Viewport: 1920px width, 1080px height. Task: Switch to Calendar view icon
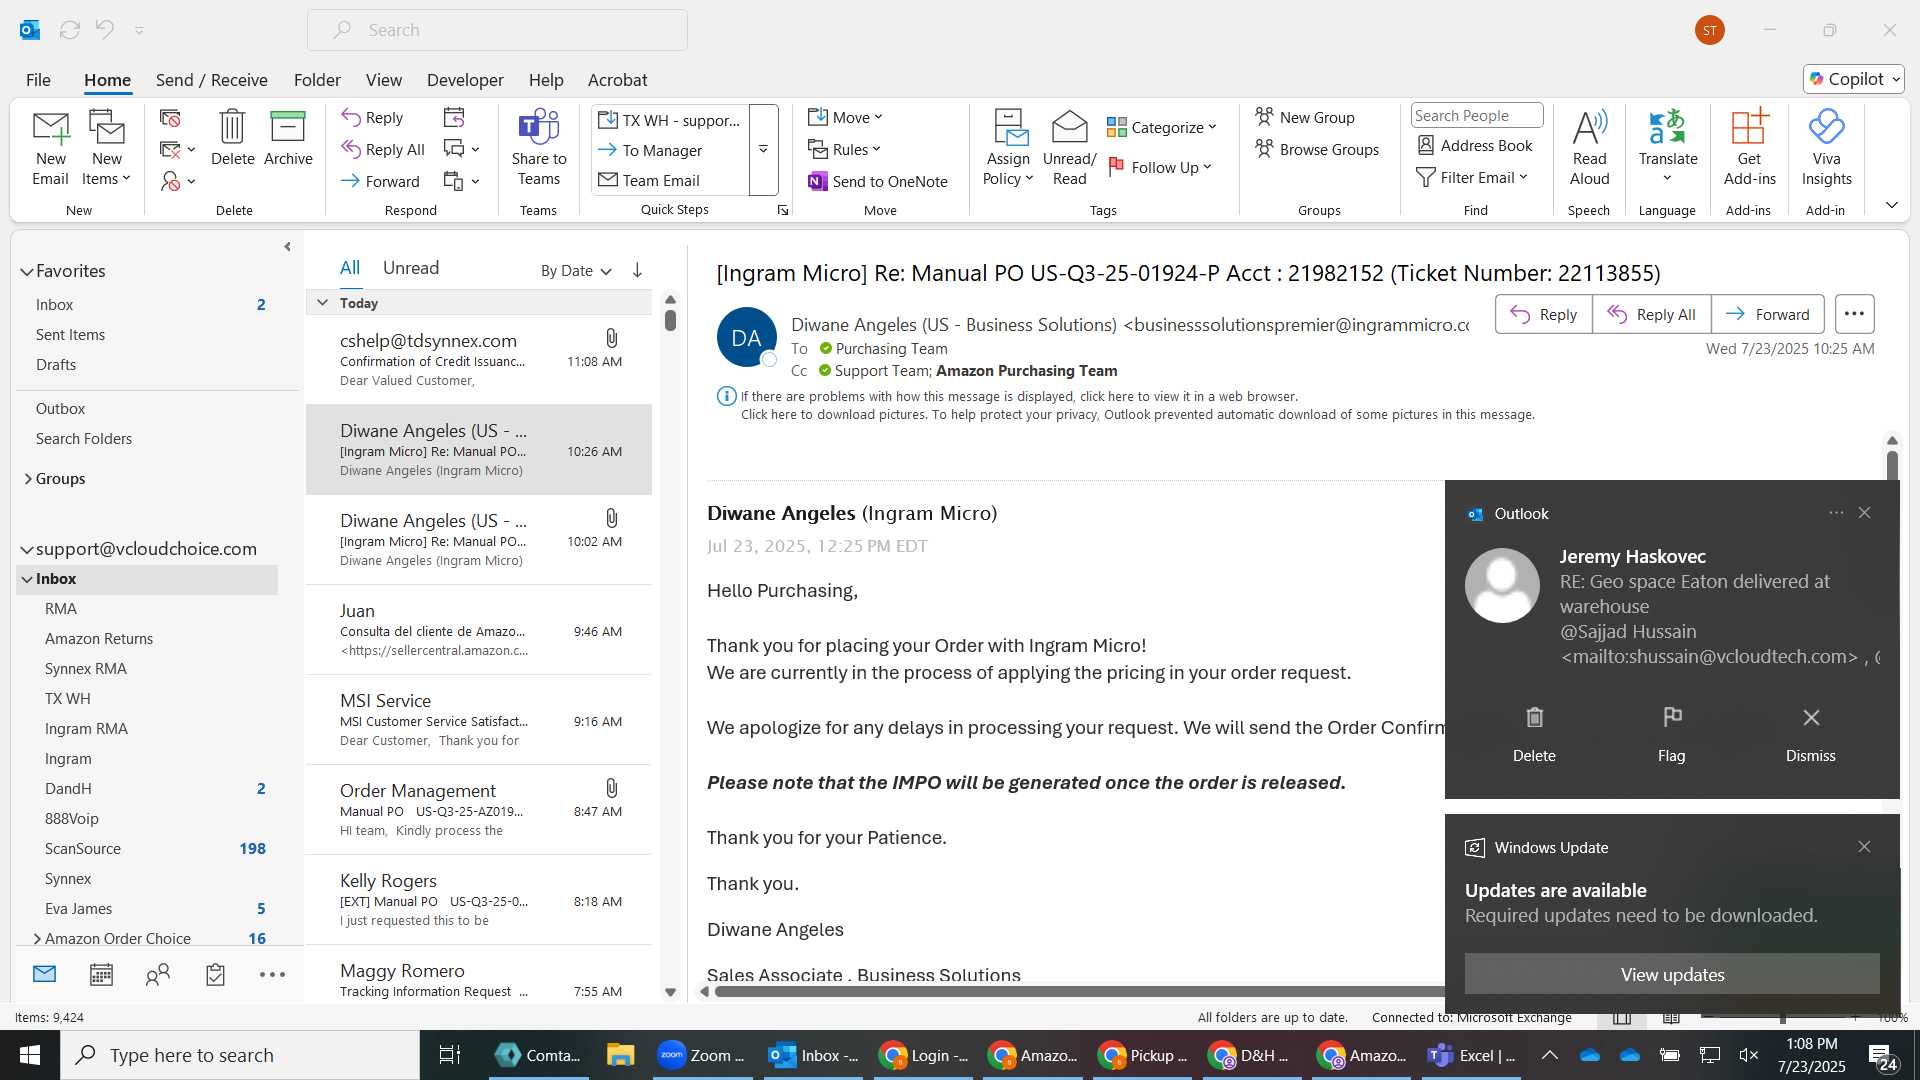tap(101, 974)
